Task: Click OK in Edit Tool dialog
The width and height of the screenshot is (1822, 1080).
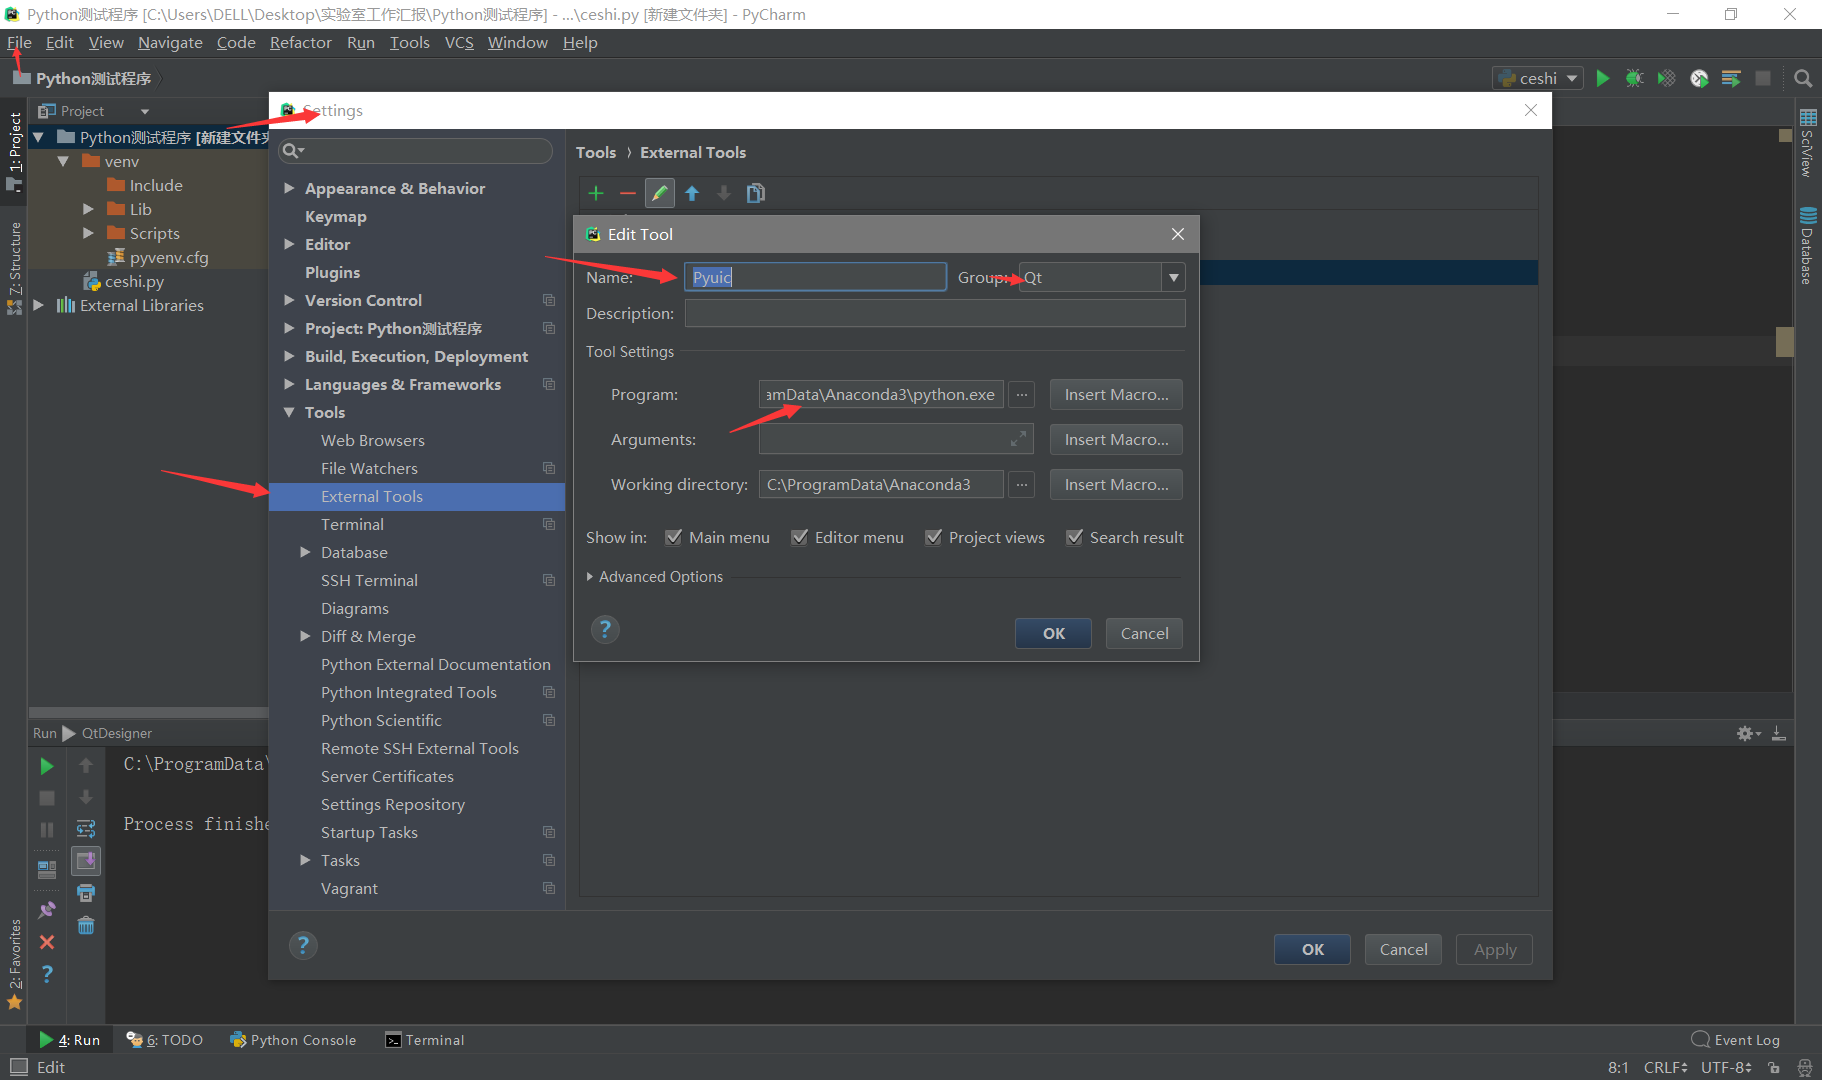Action: [1053, 633]
